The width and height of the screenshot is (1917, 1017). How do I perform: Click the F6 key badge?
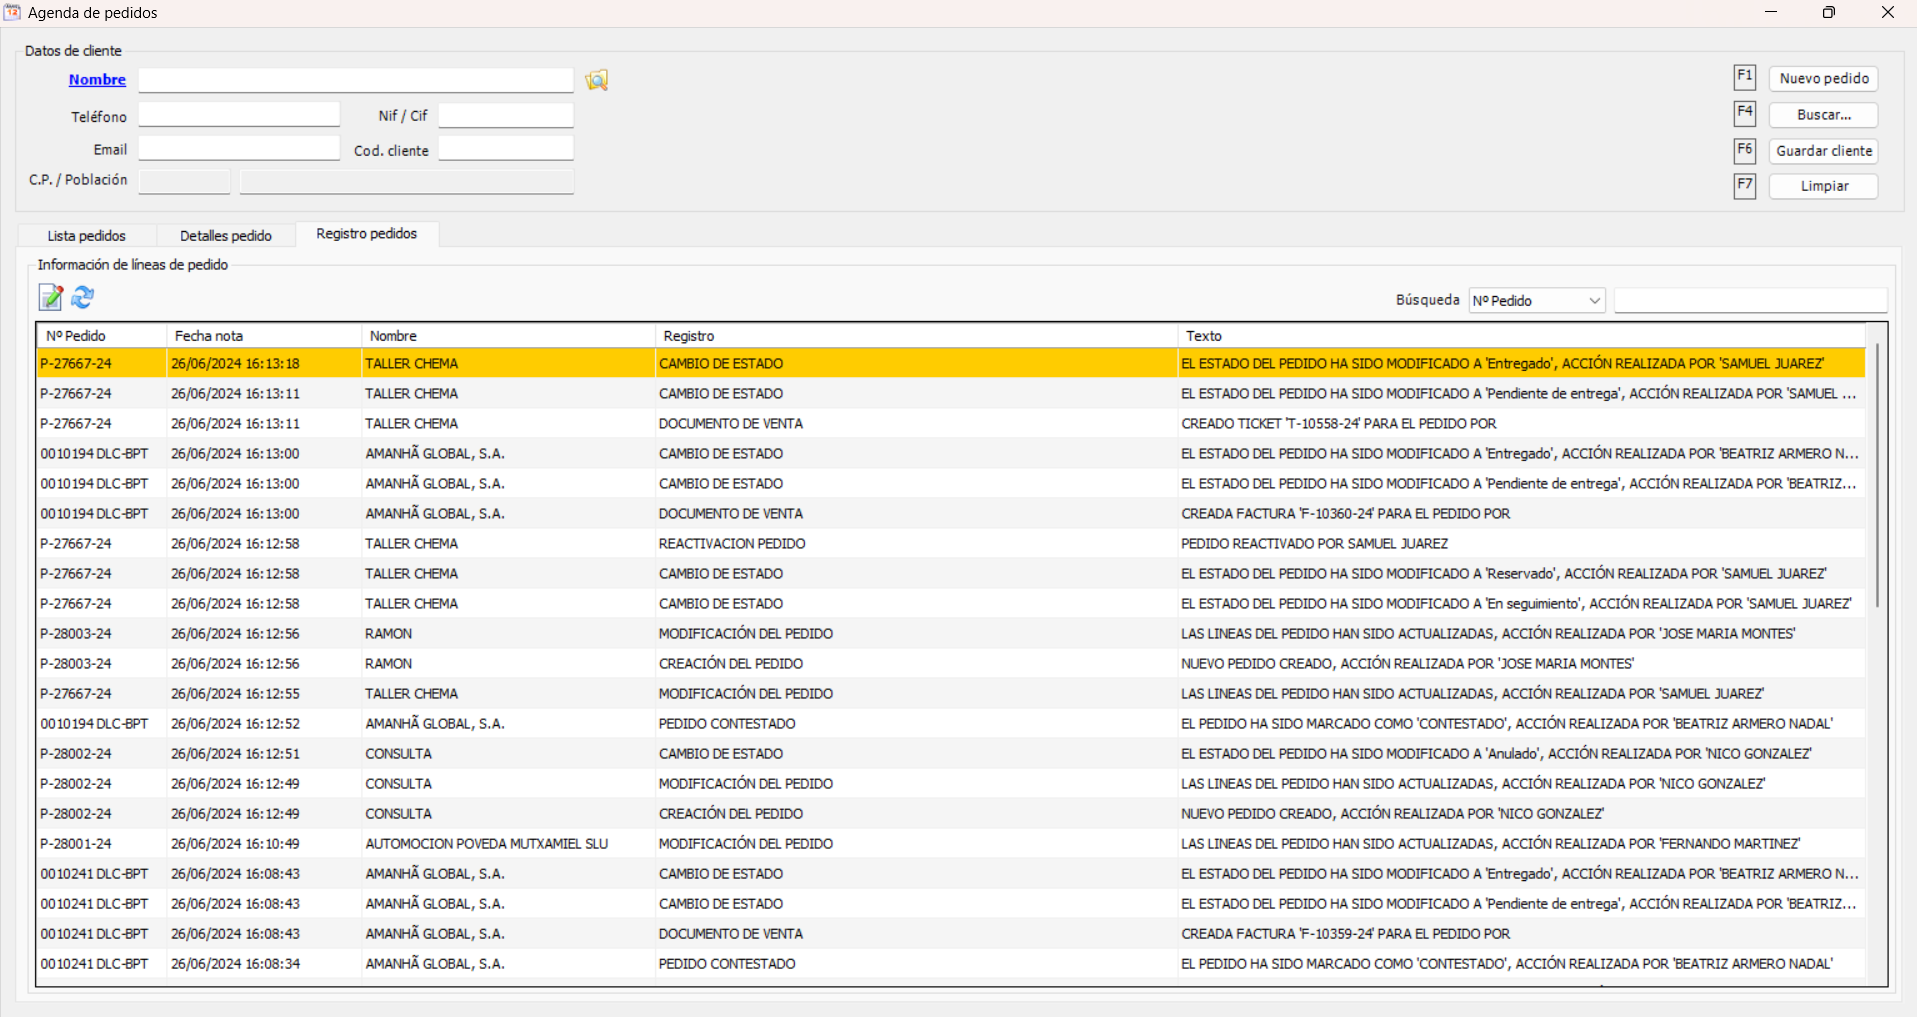(x=1744, y=149)
